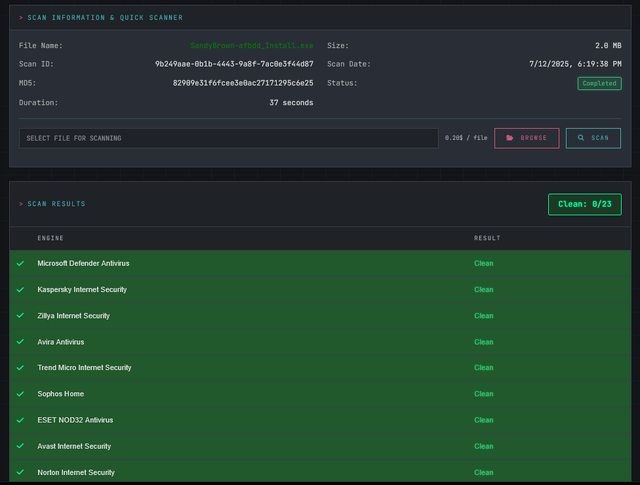640x485 pixels.
Task: Click the Avast Internet Security checkmark icon
Action: coord(20,446)
